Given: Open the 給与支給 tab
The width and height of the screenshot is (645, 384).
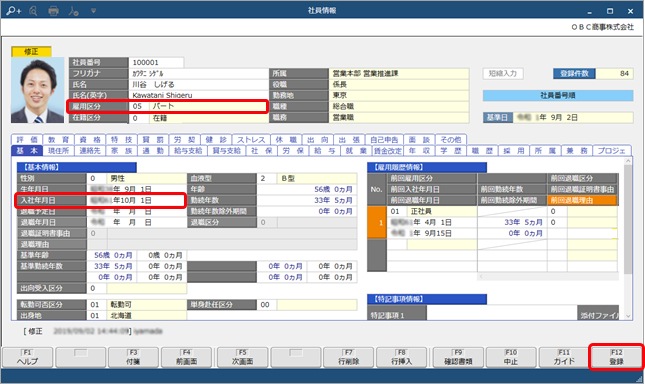Looking at the screenshot, I should pos(188,151).
